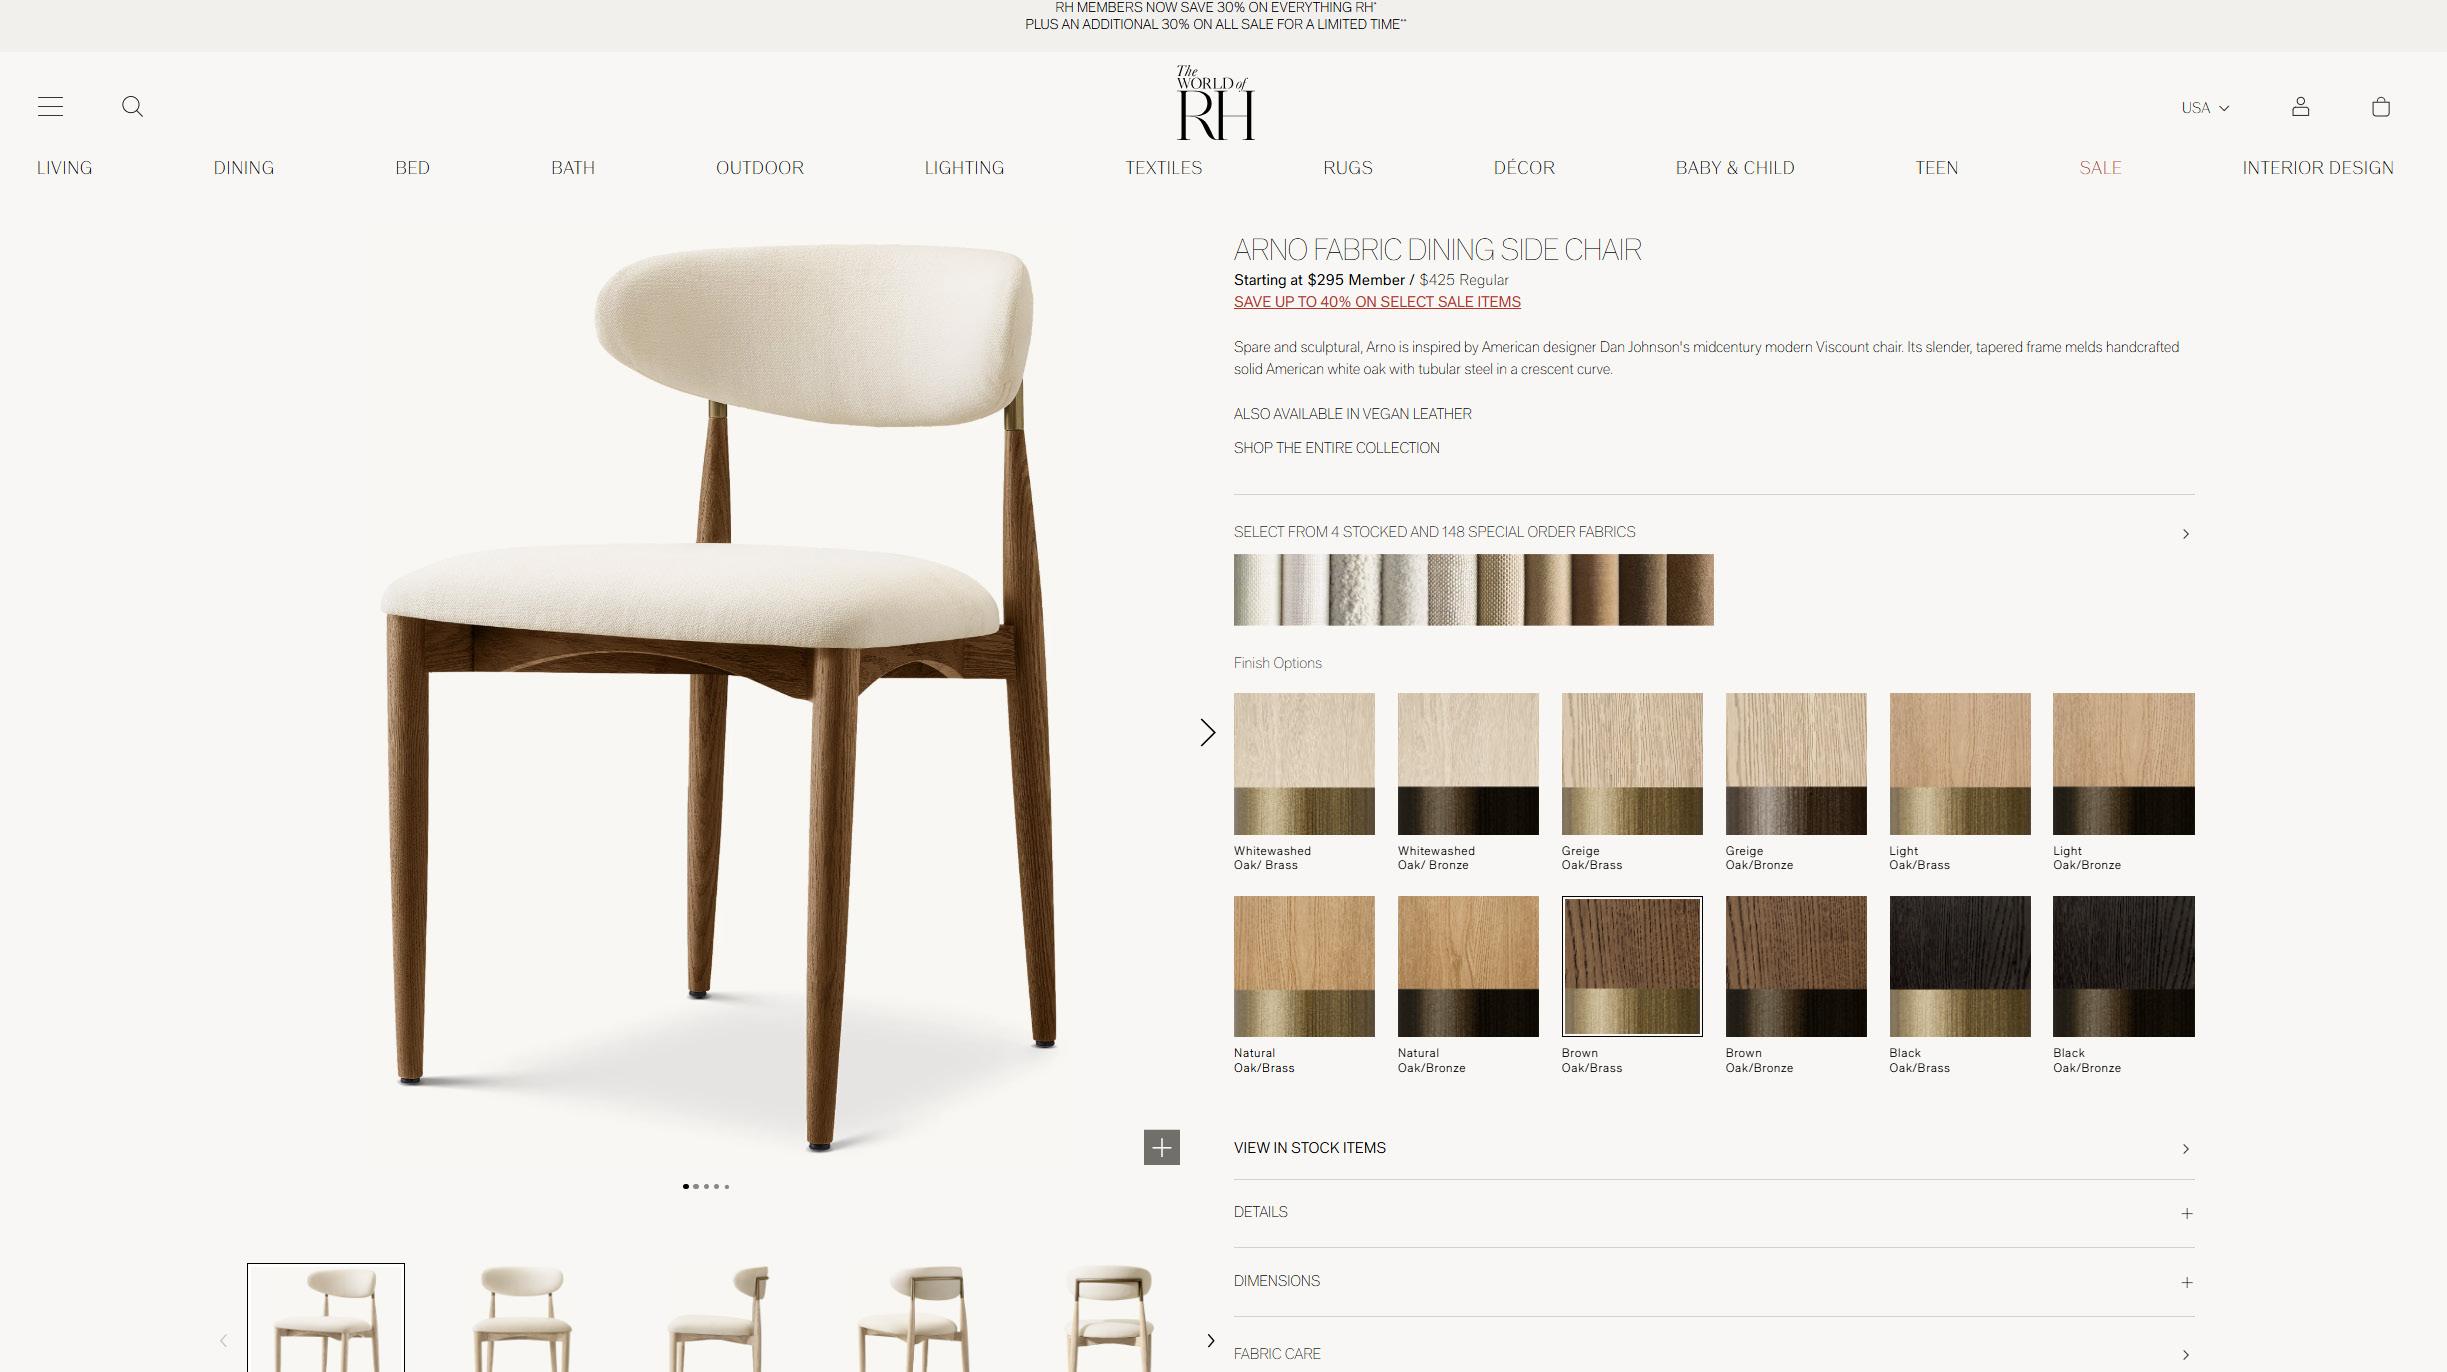Open the hamburger navigation menu
This screenshot has width=2447, height=1372.
click(x=50, y=106)
